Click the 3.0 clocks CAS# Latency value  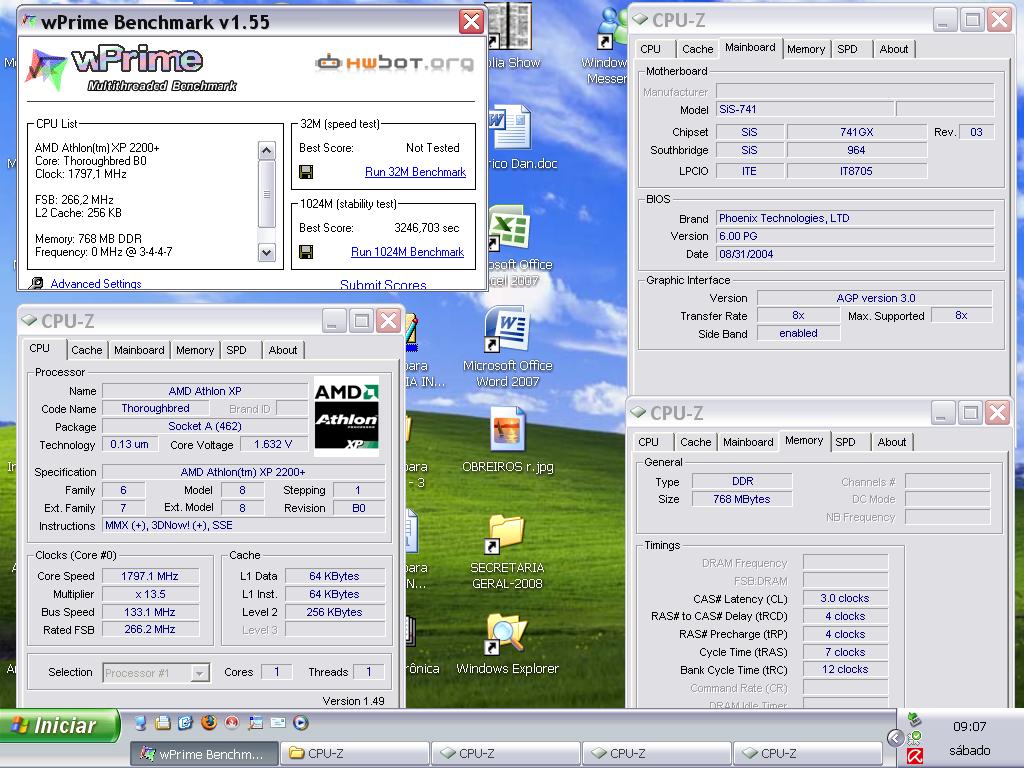pos(844,598)
